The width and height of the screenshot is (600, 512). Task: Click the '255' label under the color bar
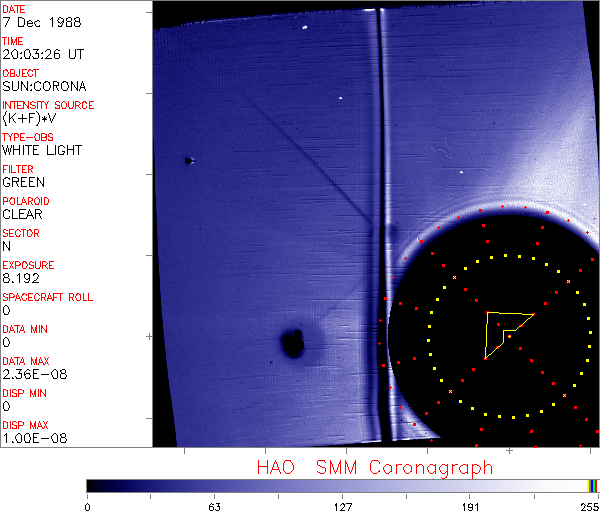pos(588,506)
